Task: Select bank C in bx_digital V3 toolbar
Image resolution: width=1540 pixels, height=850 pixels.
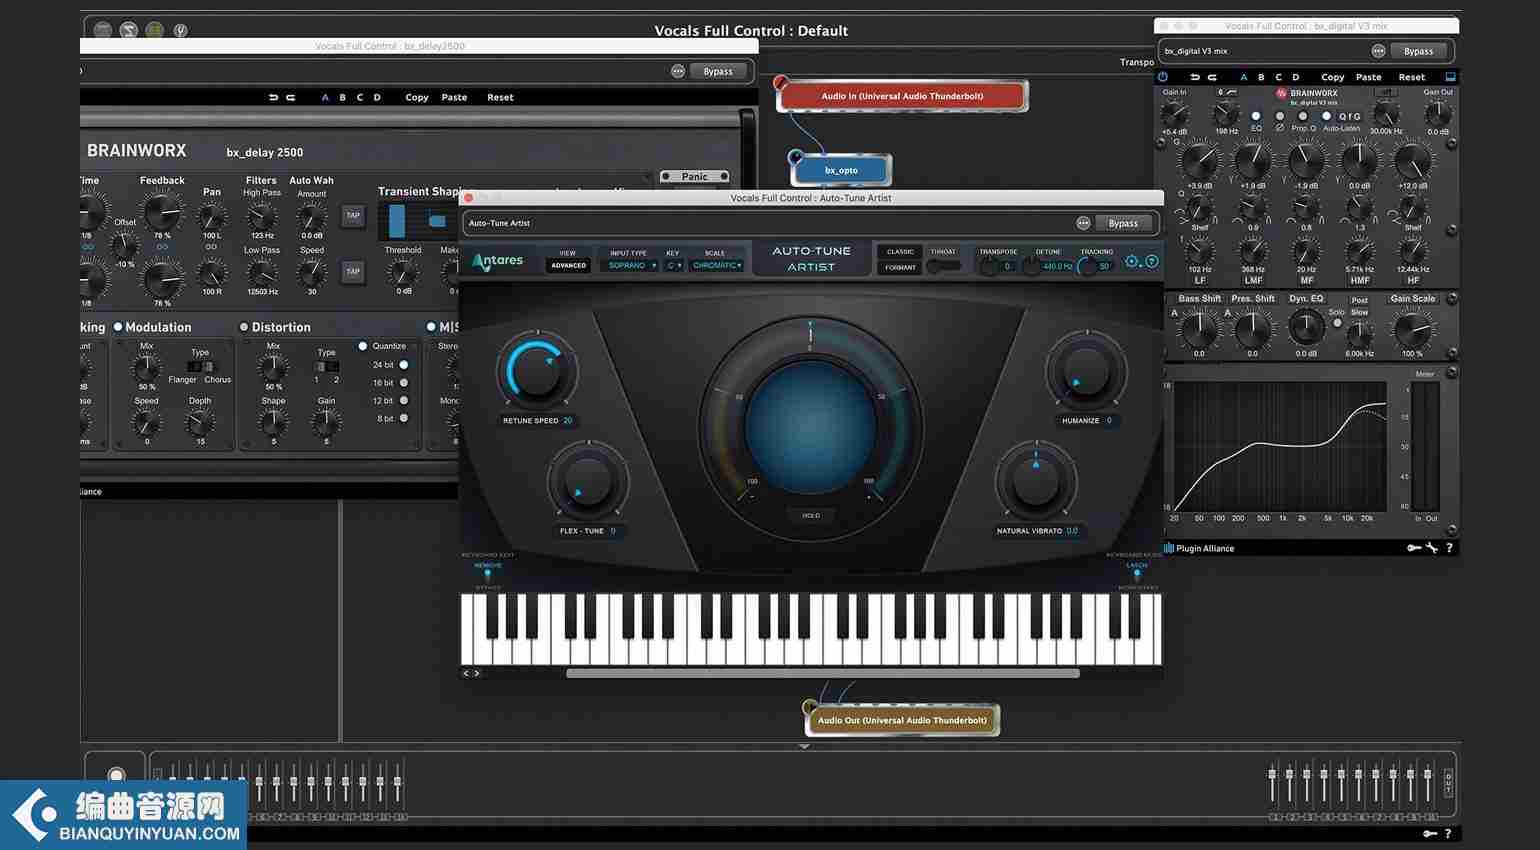Action: pos(1278,77)
